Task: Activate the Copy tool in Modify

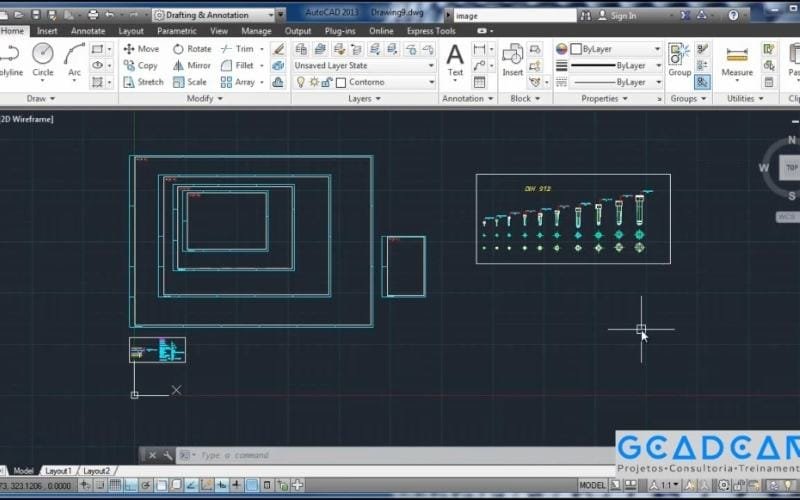Action: pos(140,65)
